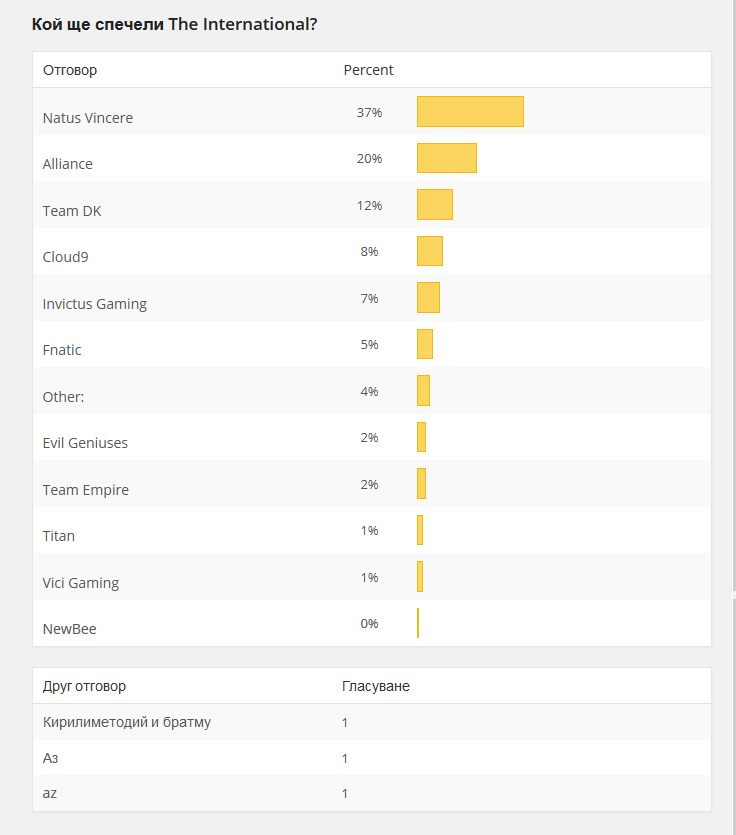This screenshot has width=736, height=835.
Task: Select the Invictus Gaming answer label
Action: [95, 304]
